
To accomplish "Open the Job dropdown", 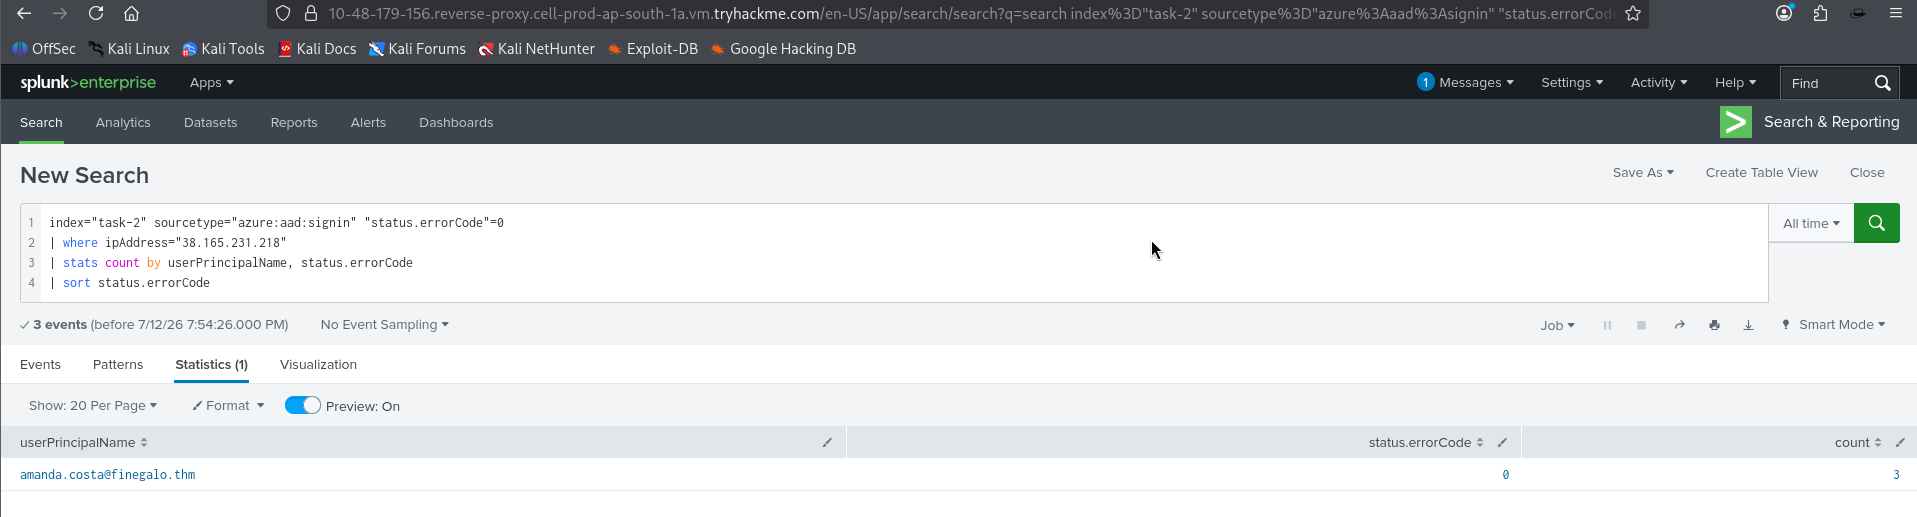I will (1557, 325).
